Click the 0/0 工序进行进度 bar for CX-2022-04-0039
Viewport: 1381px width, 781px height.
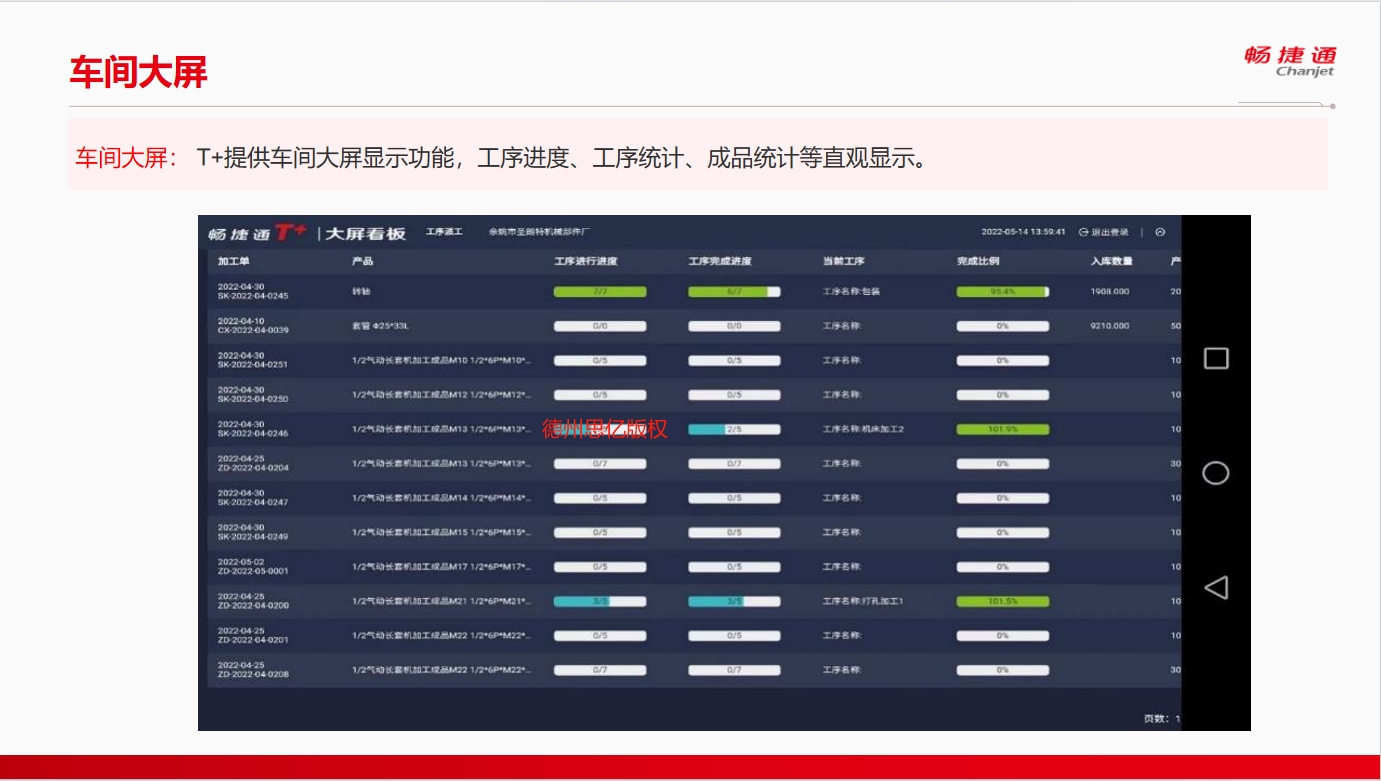[x=600, y=326]
